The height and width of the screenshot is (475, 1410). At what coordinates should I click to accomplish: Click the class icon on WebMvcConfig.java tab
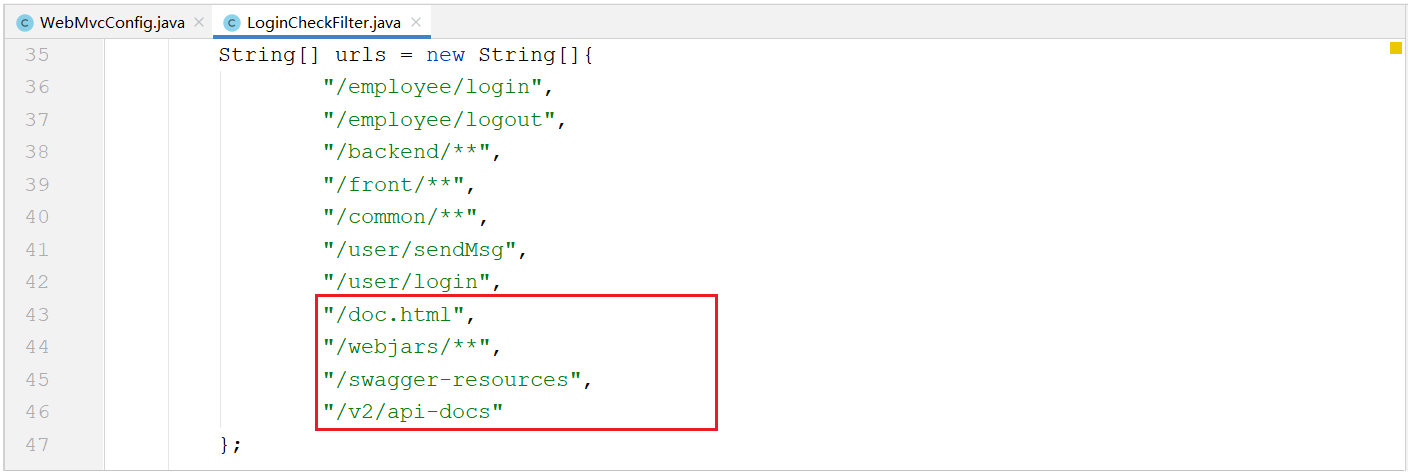coord(25,22)
